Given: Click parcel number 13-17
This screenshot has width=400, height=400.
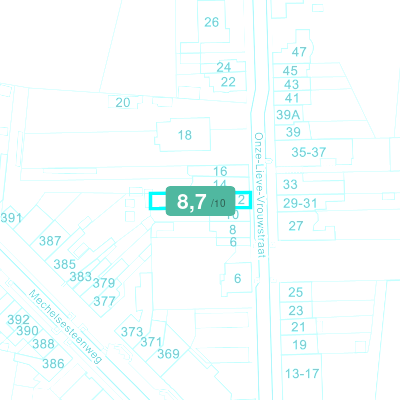Looking at the screenshot, I should tap(302, 374).
